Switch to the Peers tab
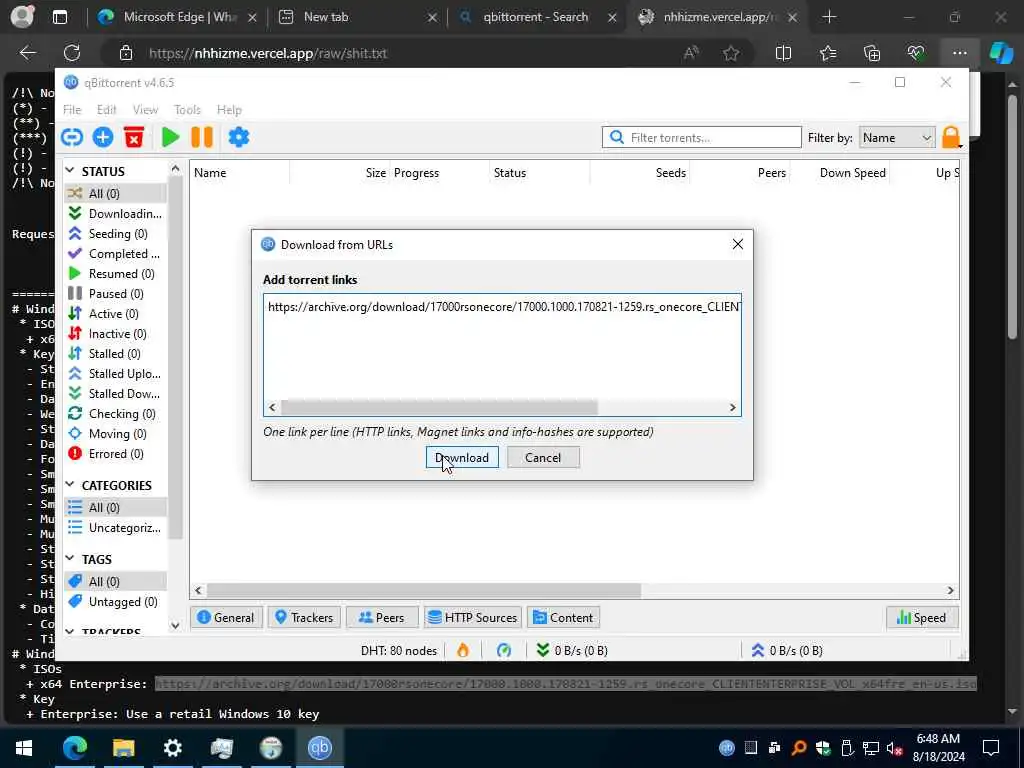Viewport: 1024px width, 768px height. tap(381, 618)
